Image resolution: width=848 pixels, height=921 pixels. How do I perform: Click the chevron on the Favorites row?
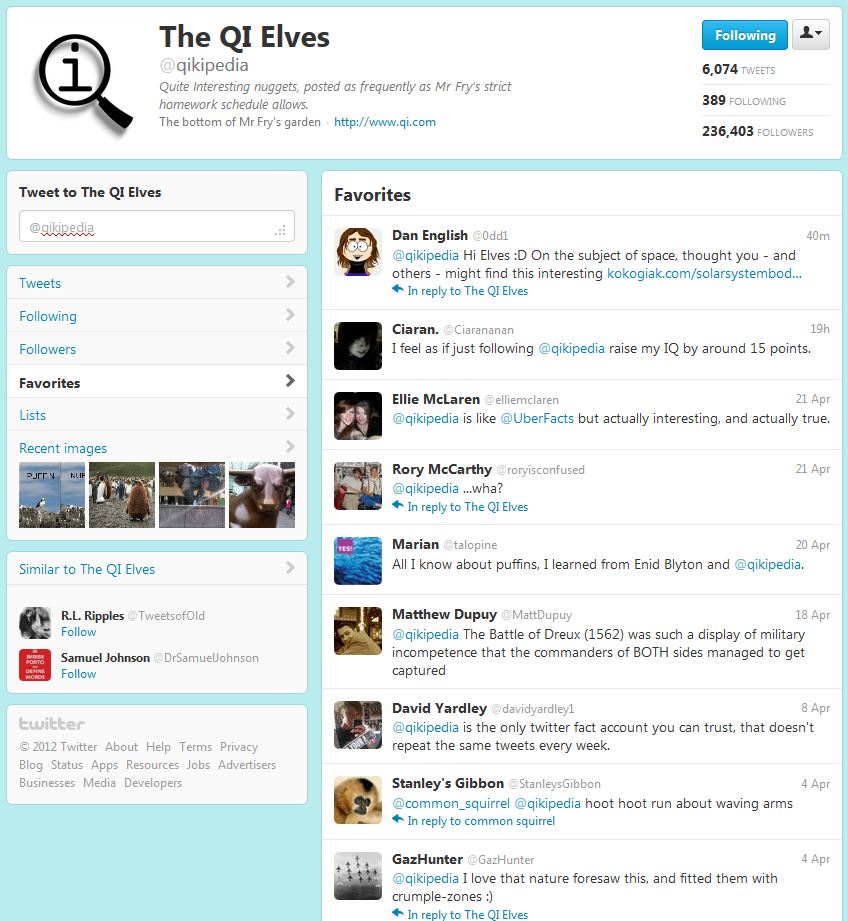[x=290, y=381]
